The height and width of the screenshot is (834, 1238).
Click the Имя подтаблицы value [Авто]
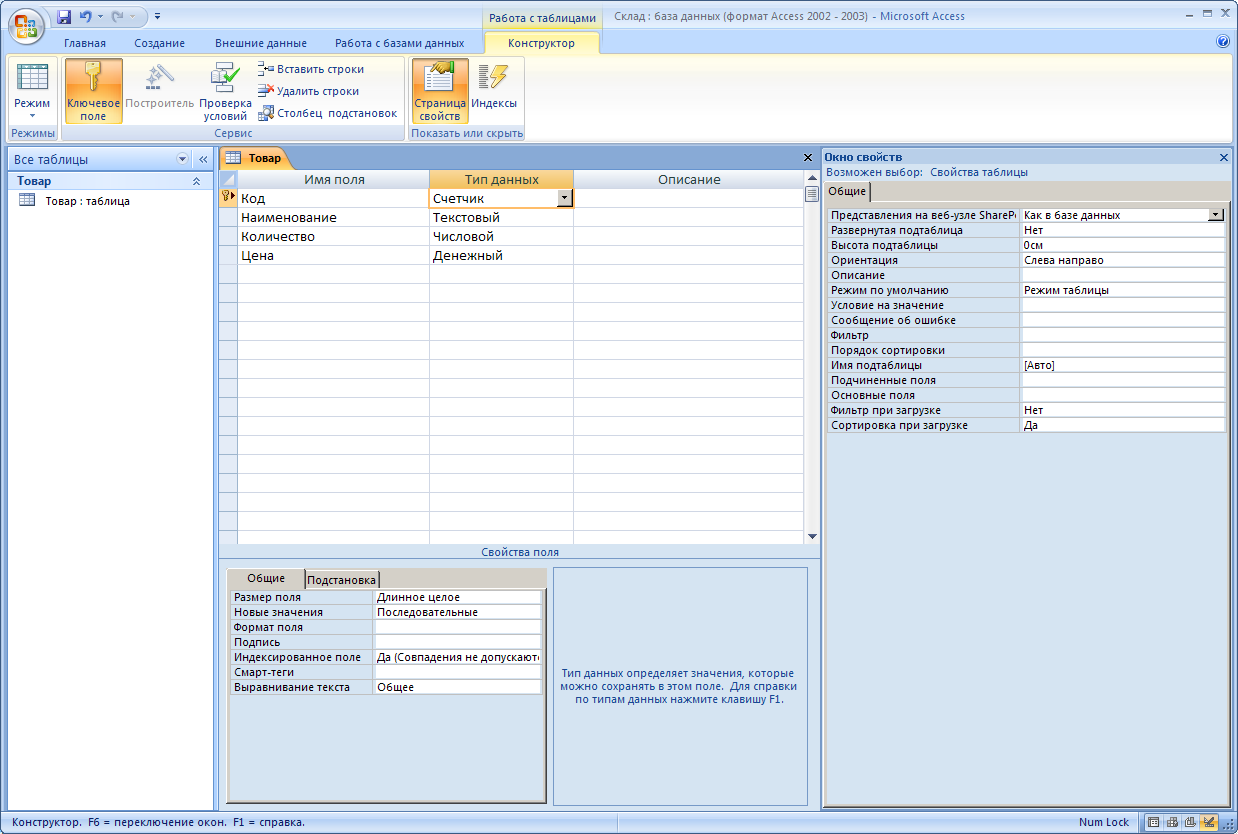pyautogui.click(x=1123, y=365)
